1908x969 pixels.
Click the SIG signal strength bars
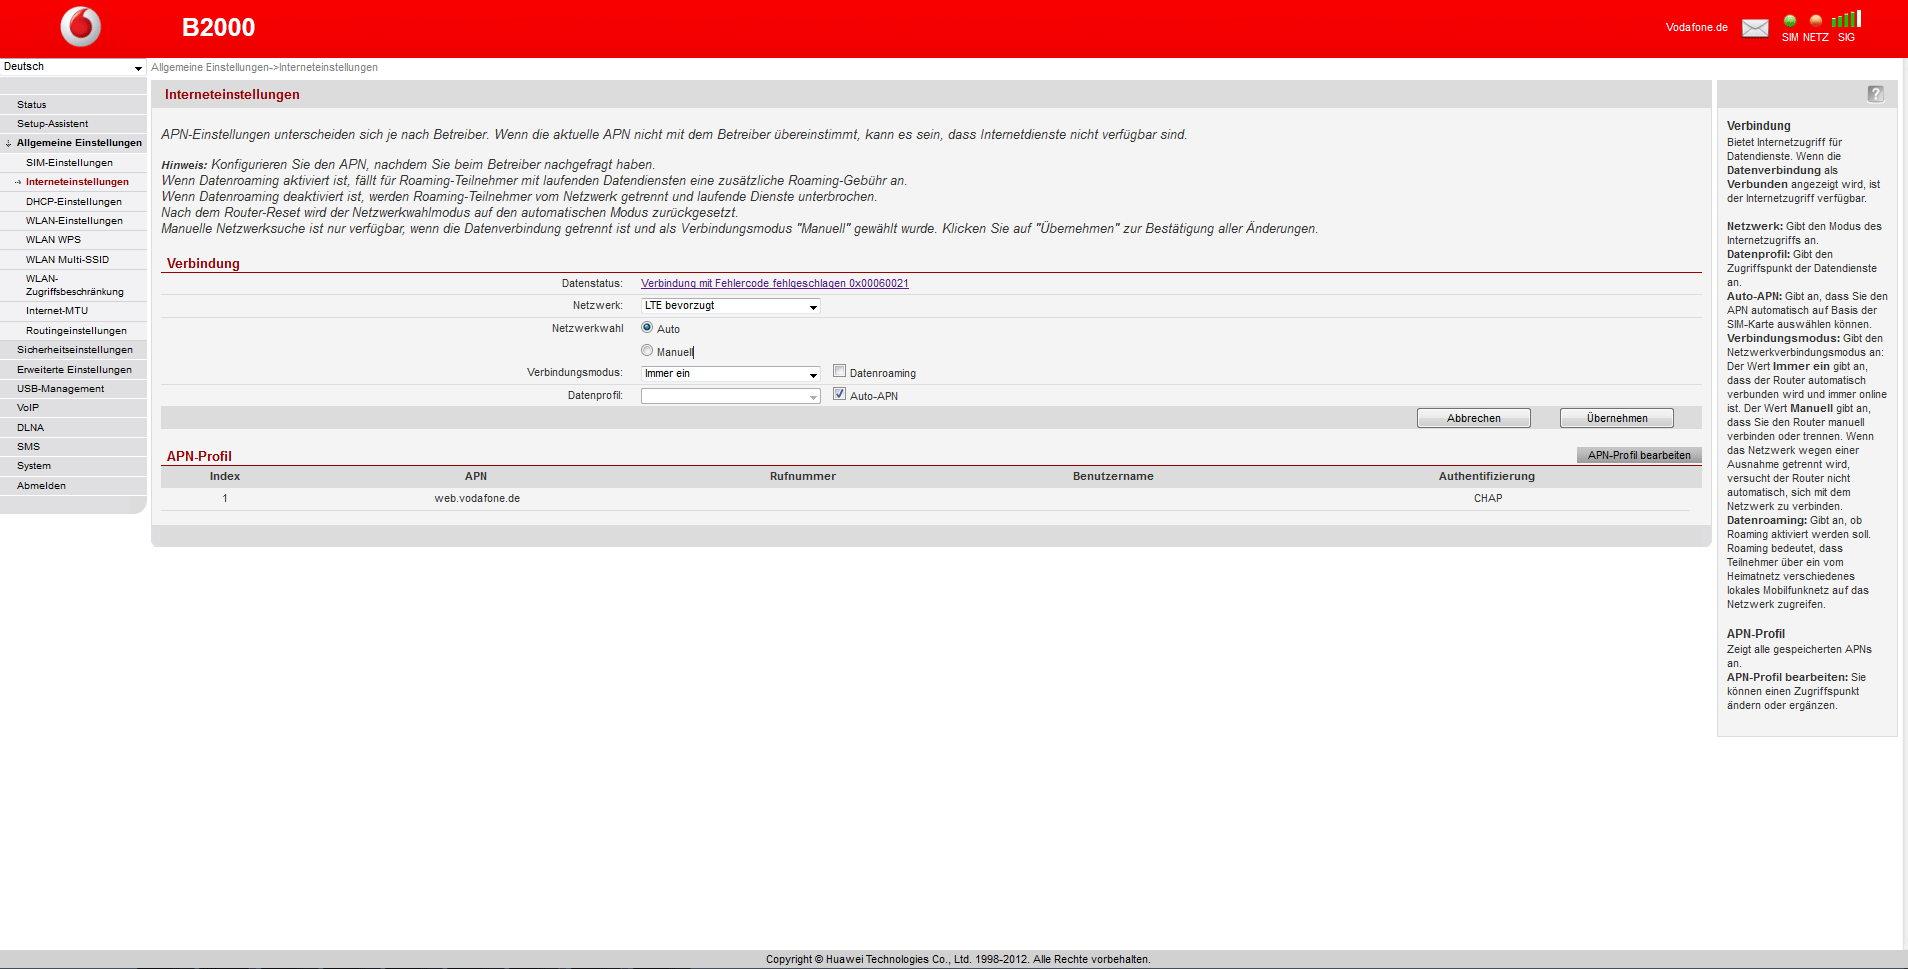(1846, 19)
